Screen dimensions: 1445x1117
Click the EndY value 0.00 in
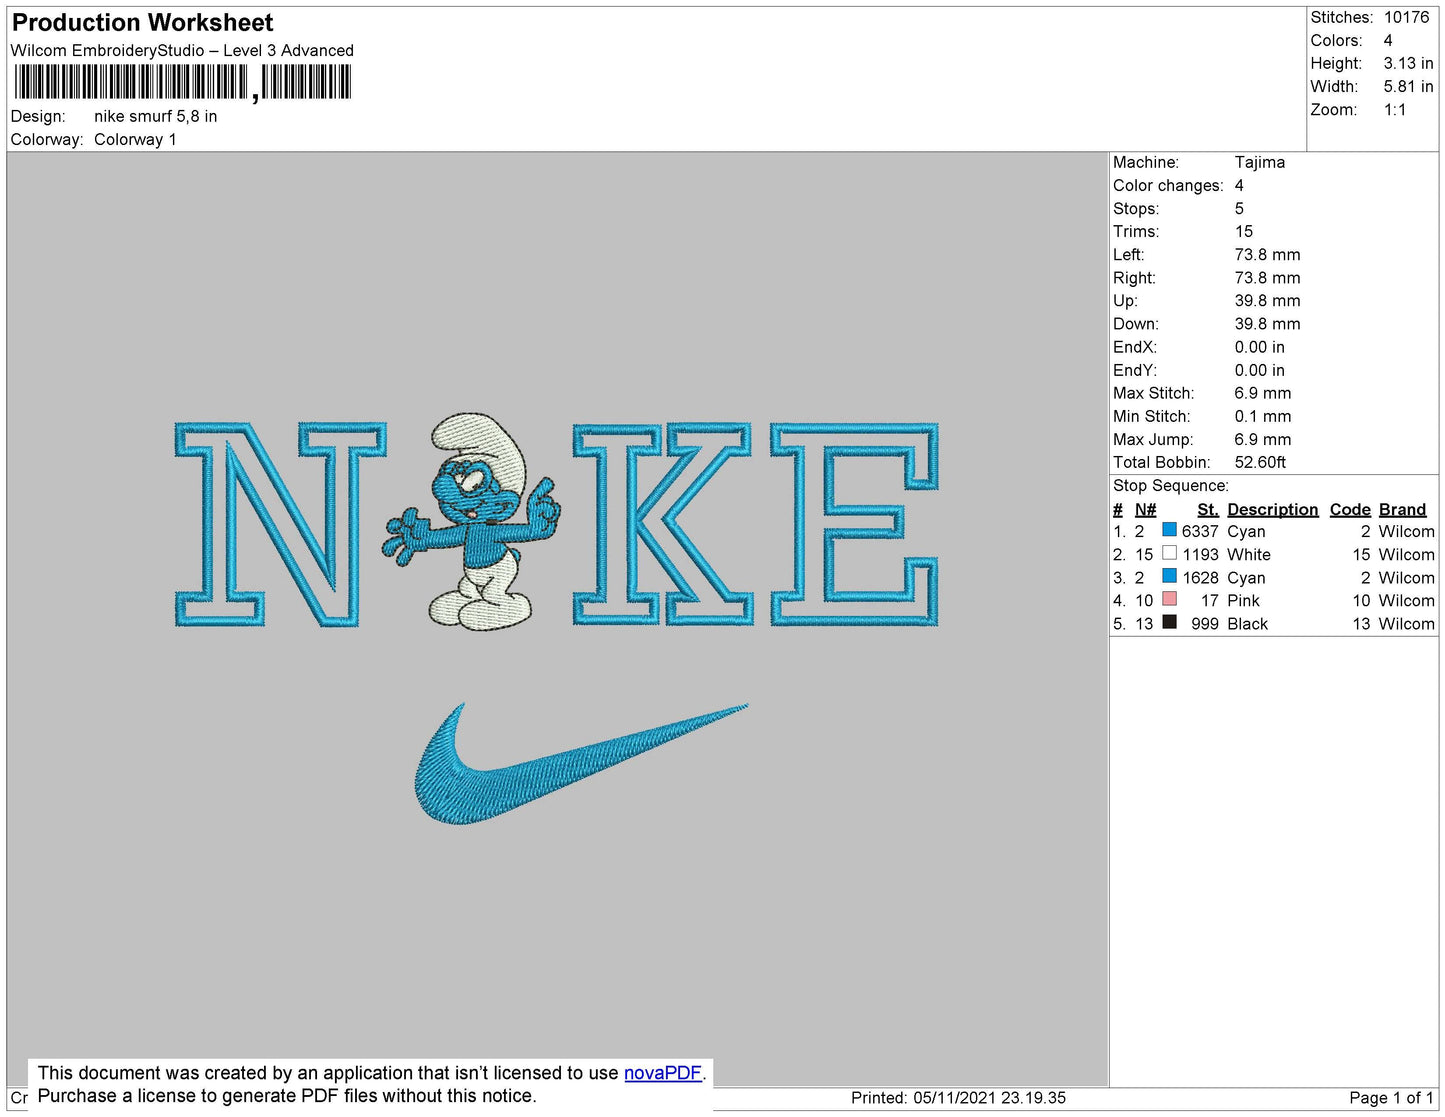(1260, 369)
